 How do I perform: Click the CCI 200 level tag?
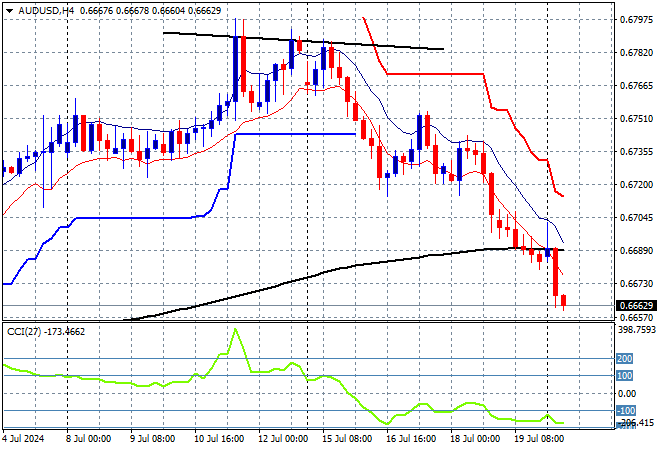(625, 359)
